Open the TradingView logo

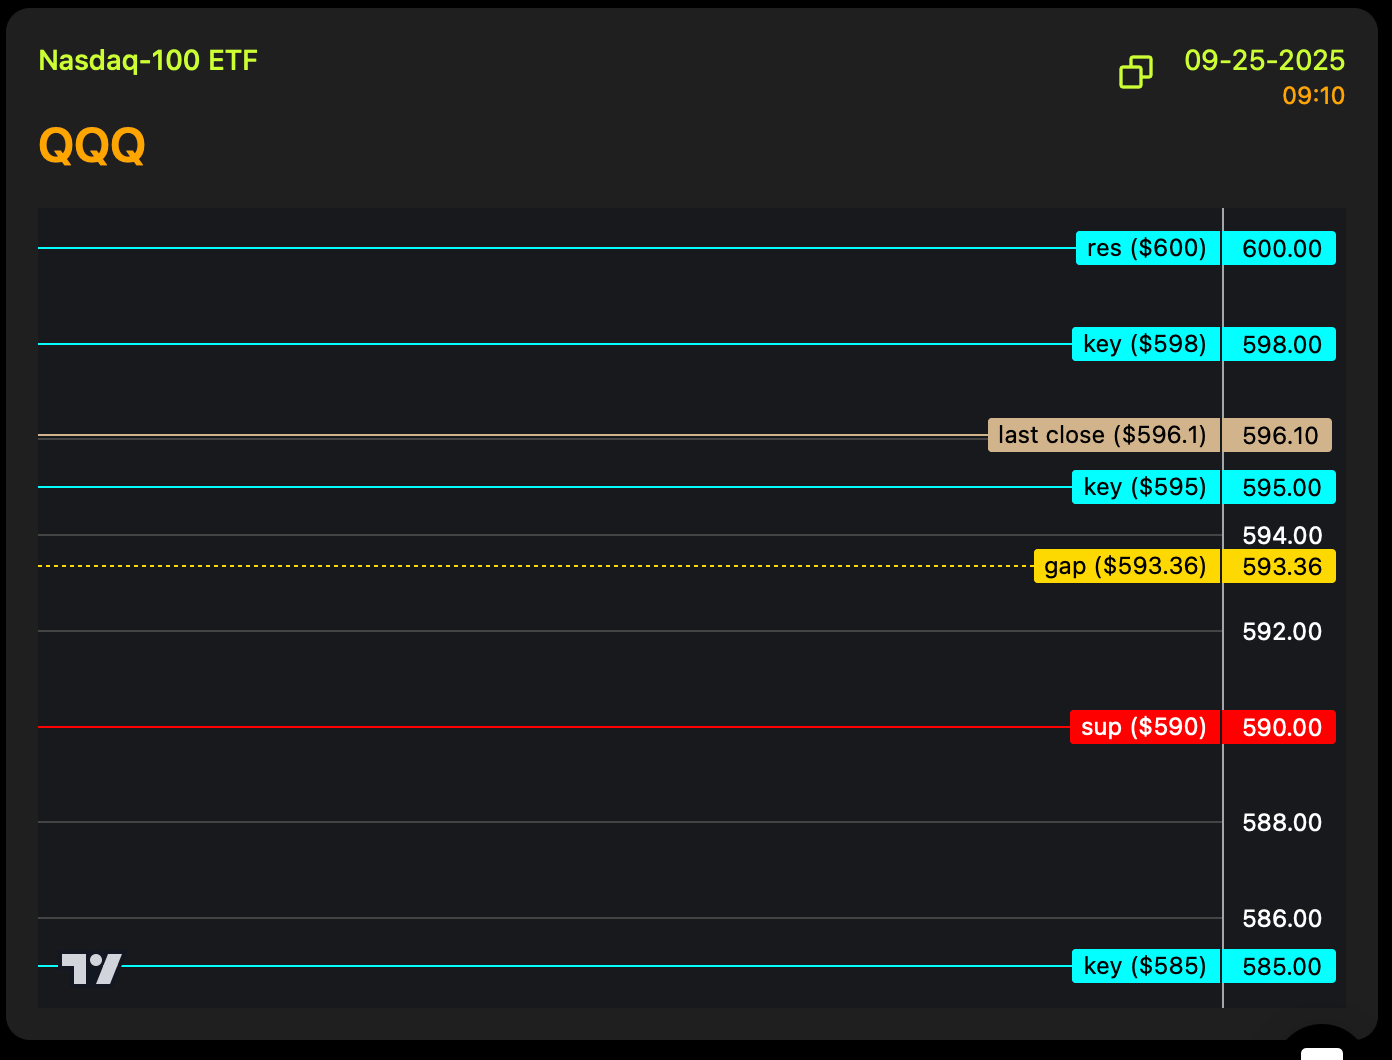[x=91, y=968]
